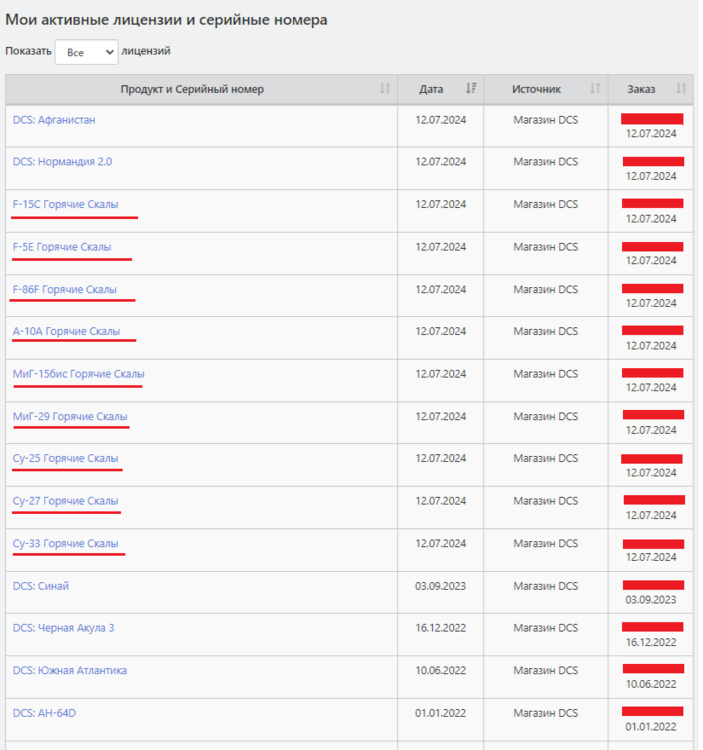Select the F-5E Горячие Скалы link
This screenshot has height=750, width=703.
click(62, 247)
